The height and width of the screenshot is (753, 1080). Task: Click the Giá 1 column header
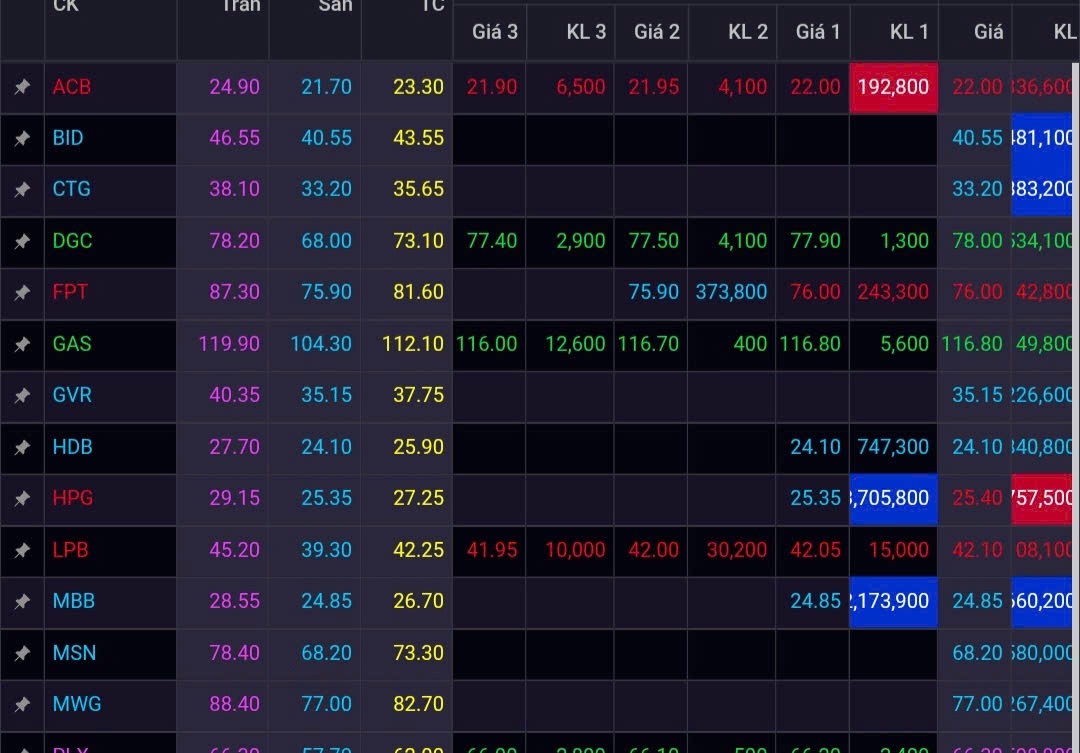tap(818, 32)
